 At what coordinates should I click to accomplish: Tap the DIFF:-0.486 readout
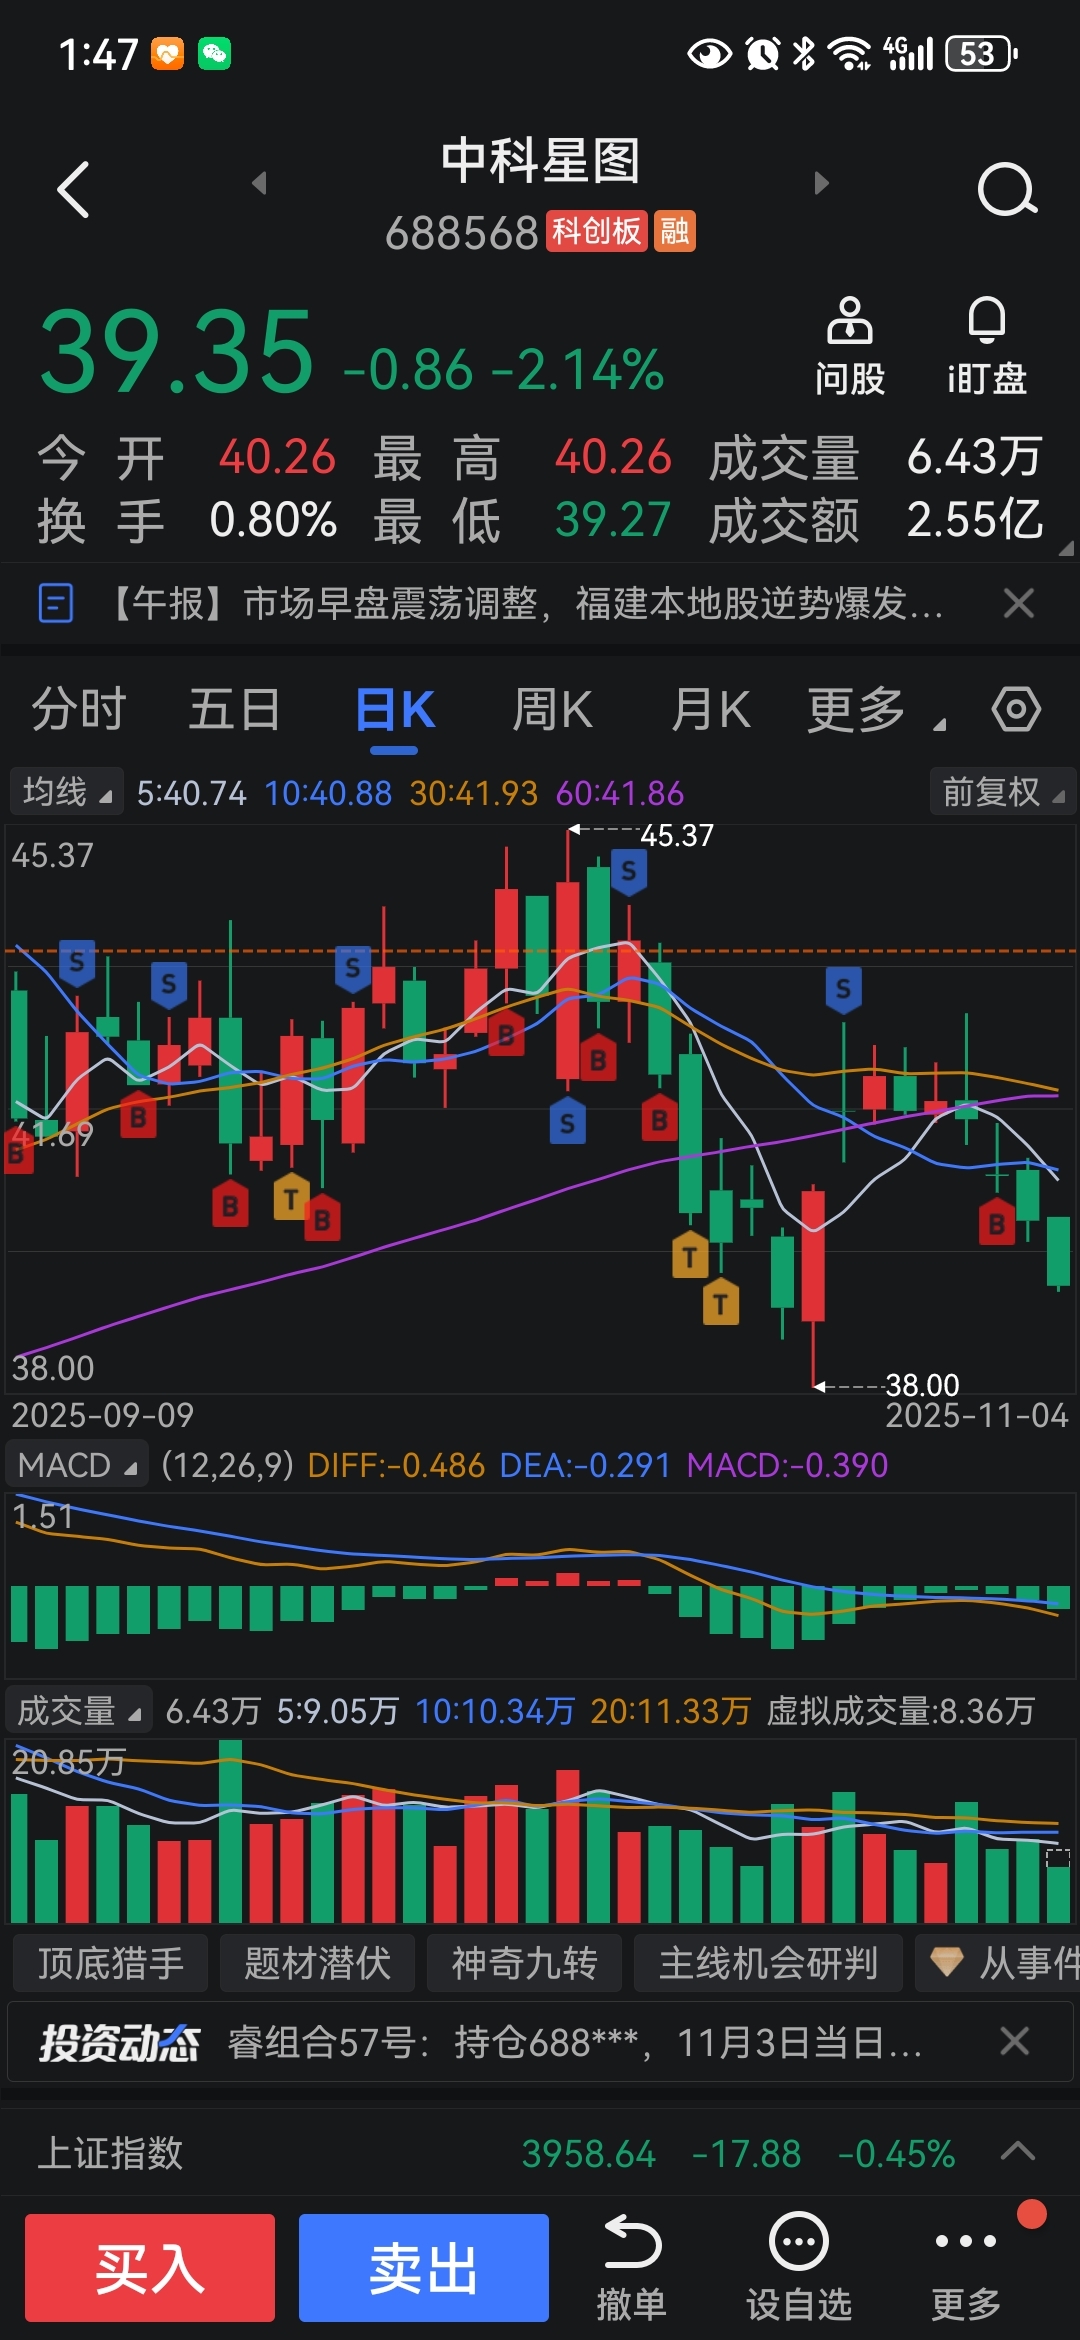[x=396, y=1465]
